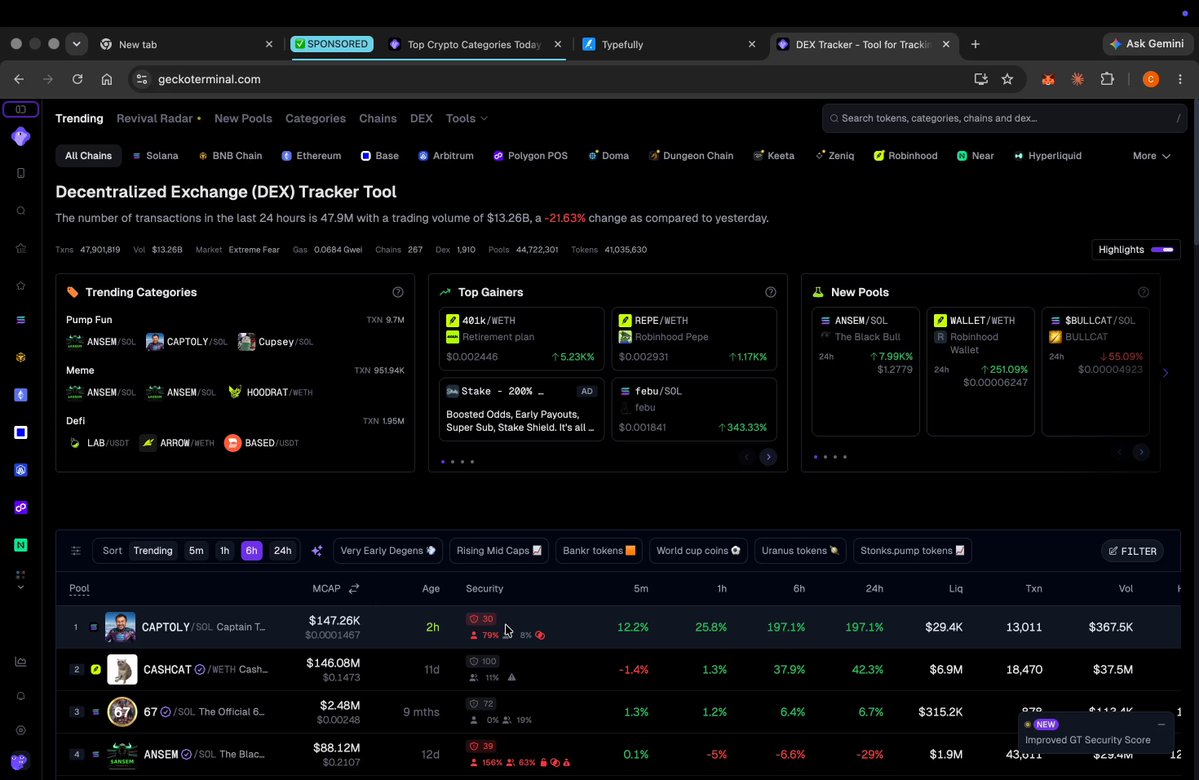The image size is (1199, 780).
Task: Open the Chains nav tab
Action: 378,119
